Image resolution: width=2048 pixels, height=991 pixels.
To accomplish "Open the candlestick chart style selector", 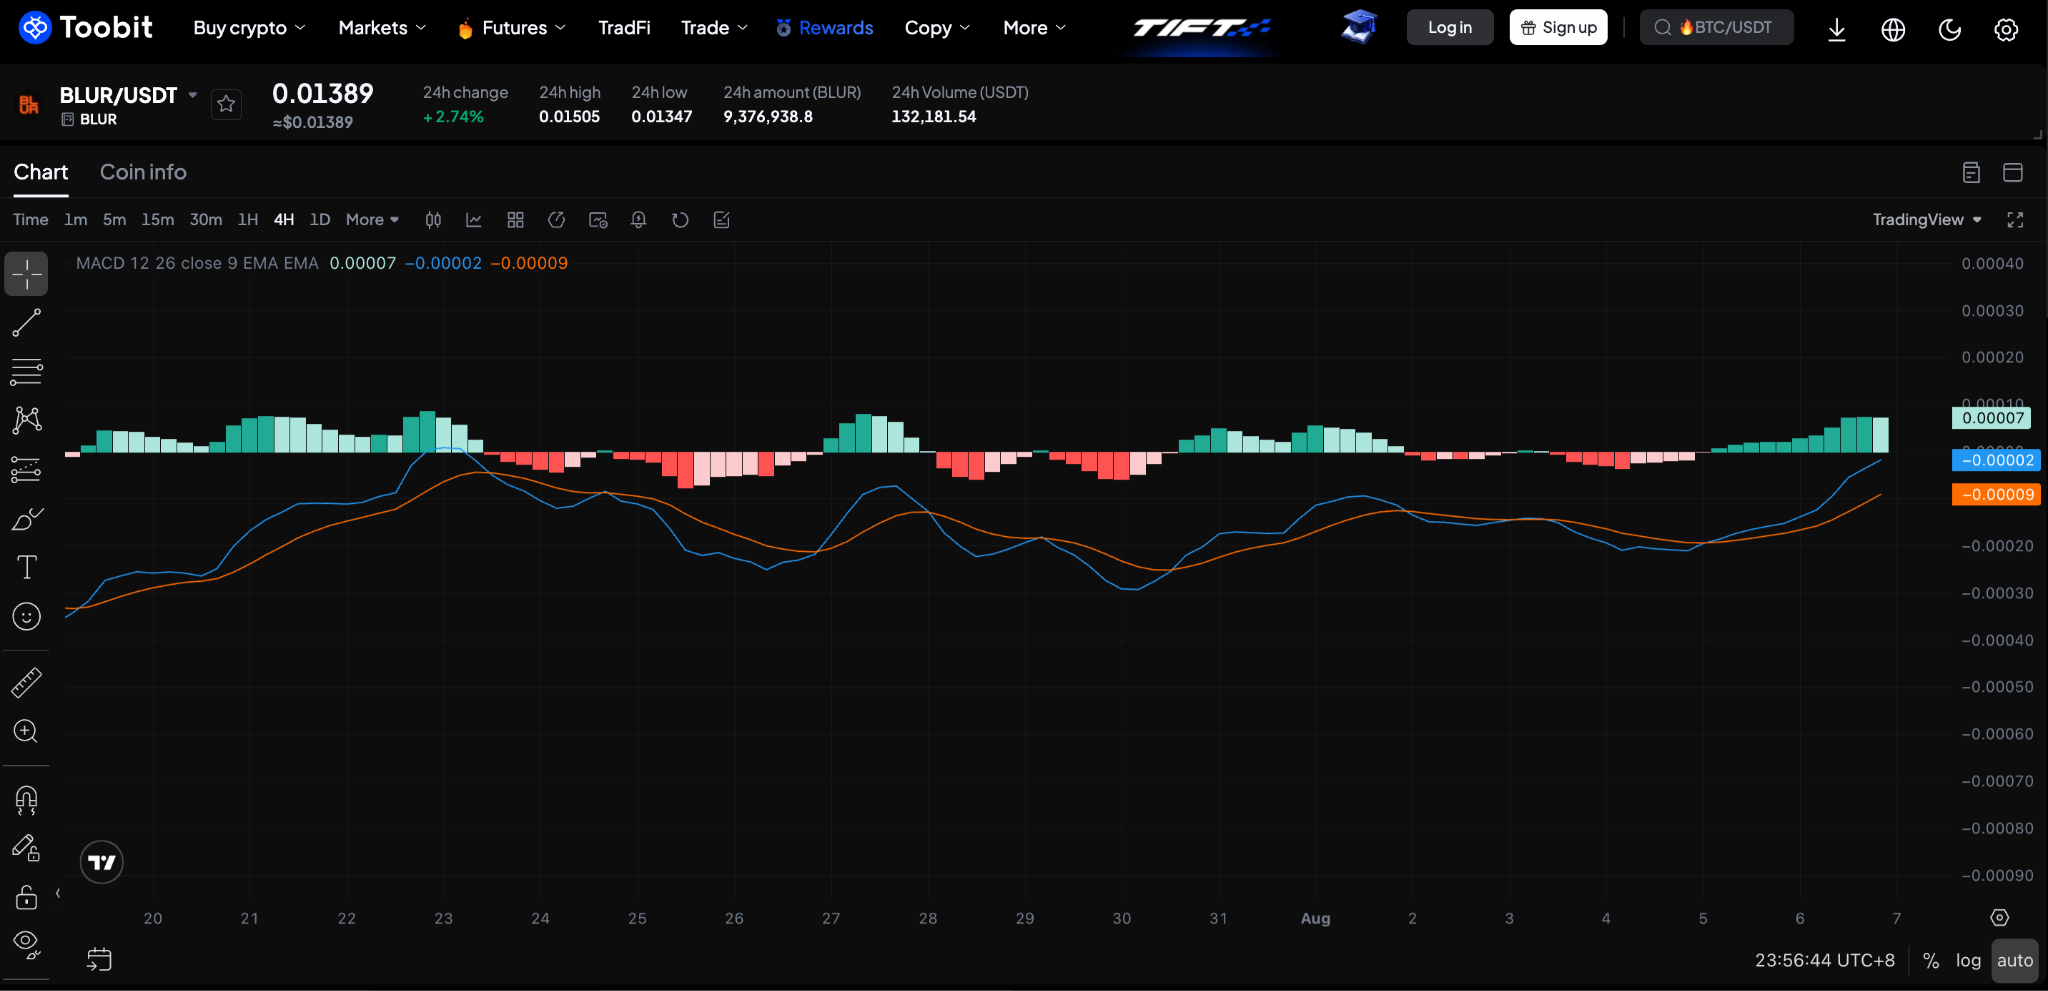I will 433,220.
